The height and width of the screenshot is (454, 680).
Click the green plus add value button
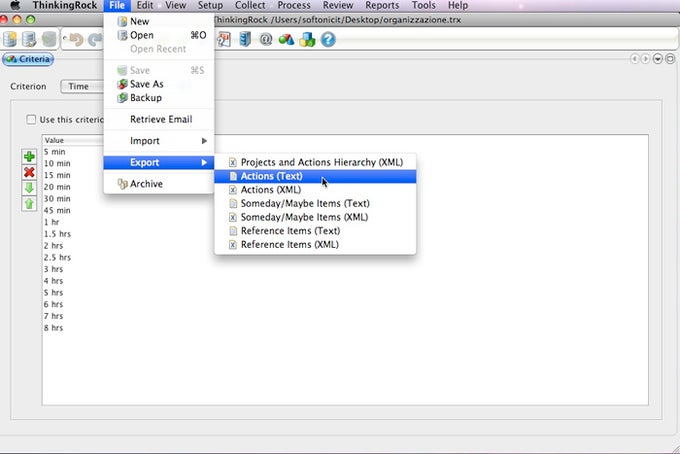[x=29, y=157]
